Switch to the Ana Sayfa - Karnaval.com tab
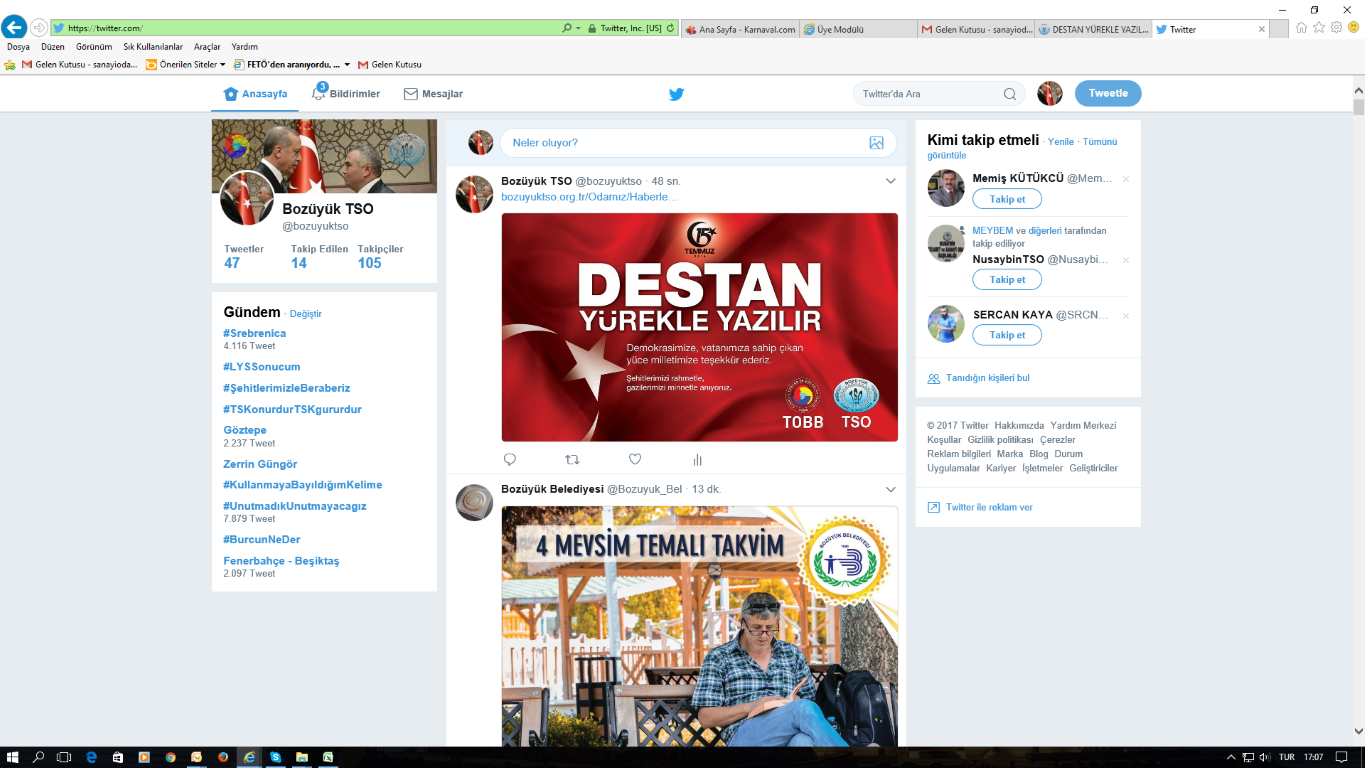The image size is (1365, 768). (740, 29)
